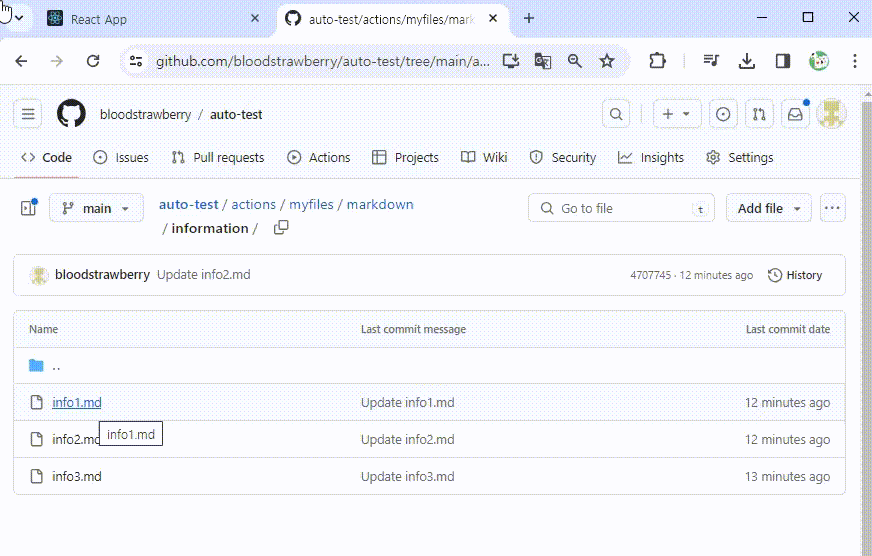Open the History commits link

(795, 275)
